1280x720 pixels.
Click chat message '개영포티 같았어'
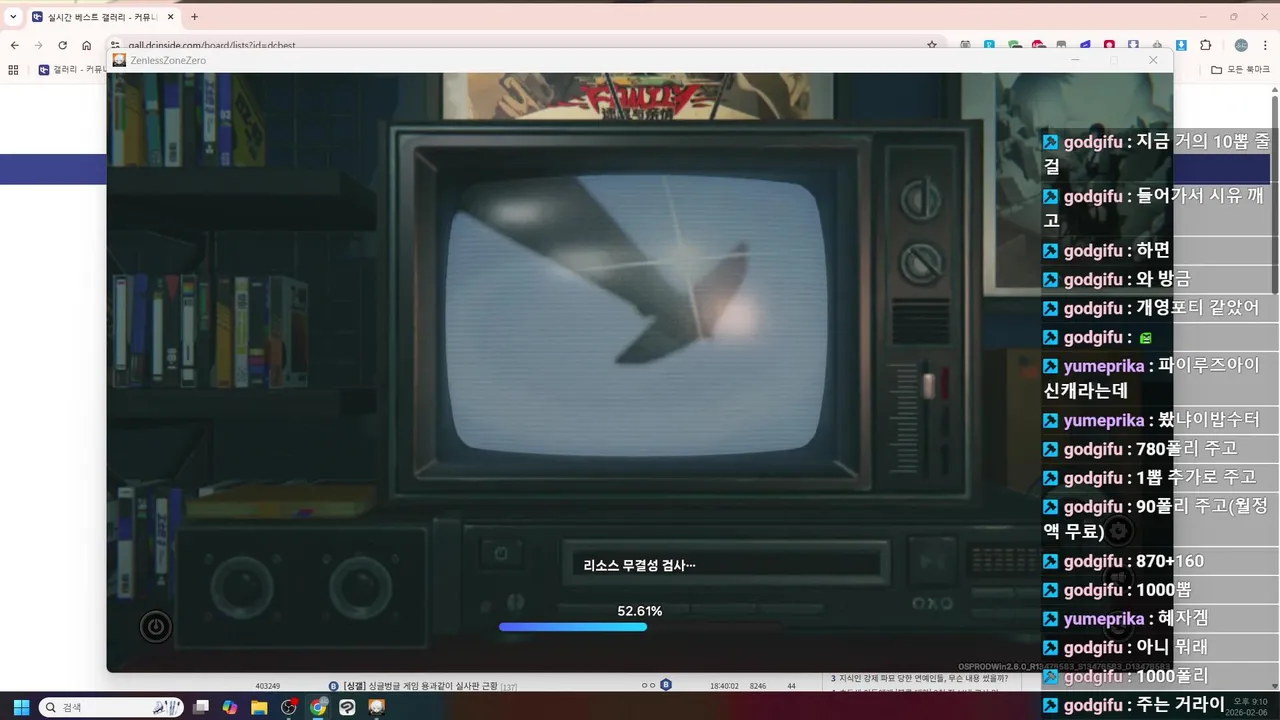1197,308
